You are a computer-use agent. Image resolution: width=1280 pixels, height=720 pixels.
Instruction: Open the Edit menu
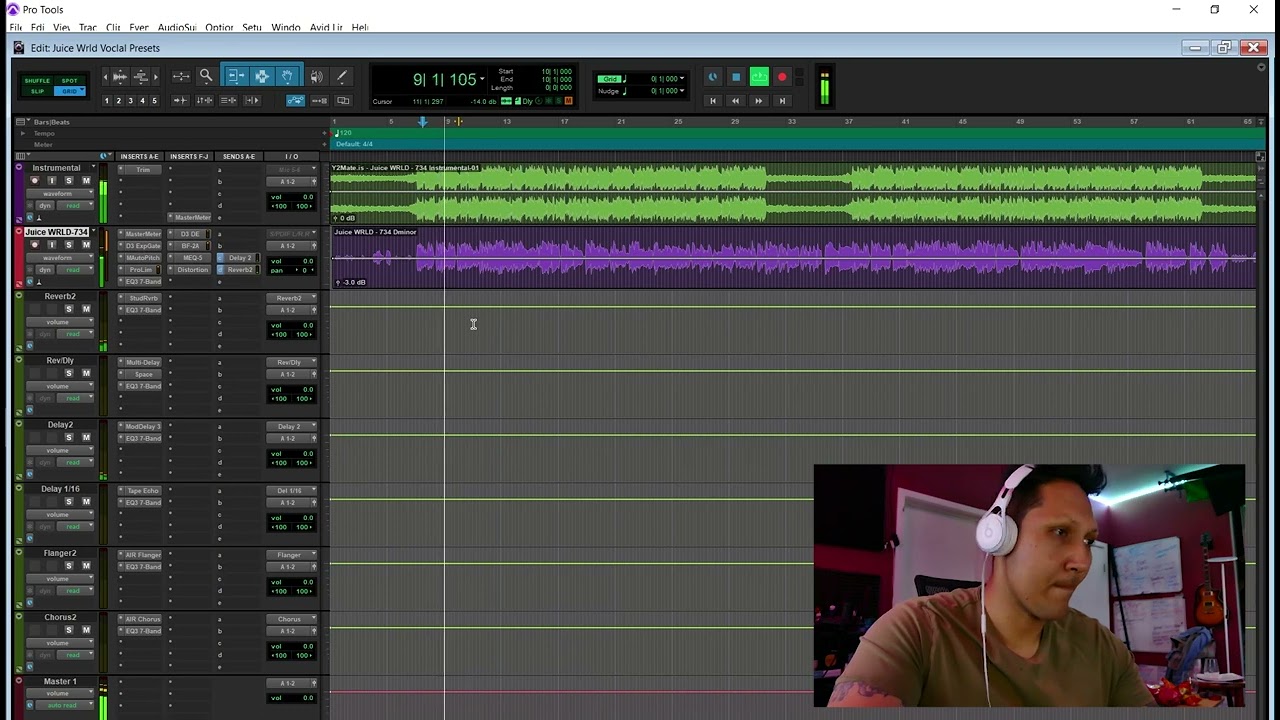click(x=37, y=28)
